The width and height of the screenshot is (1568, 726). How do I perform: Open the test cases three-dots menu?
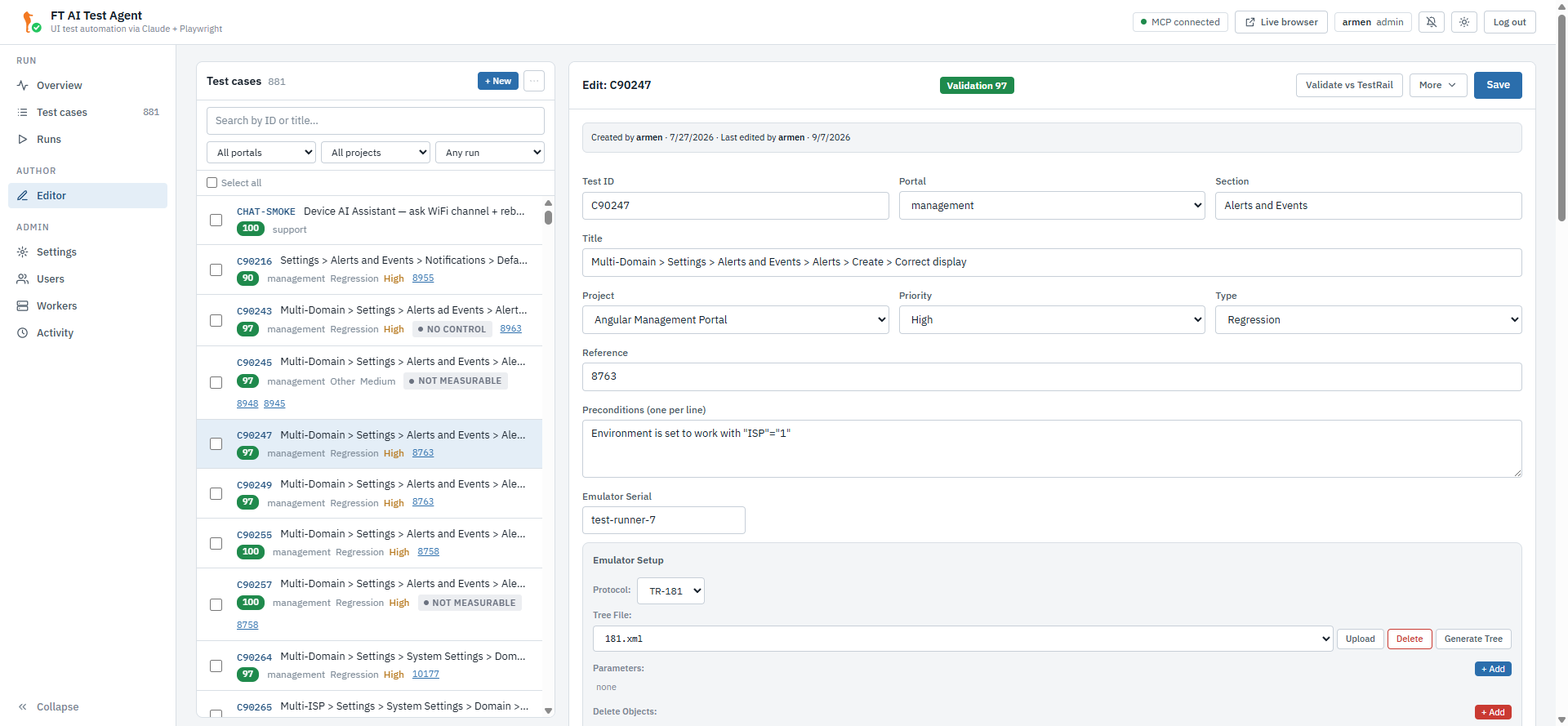tap(534, 81)
